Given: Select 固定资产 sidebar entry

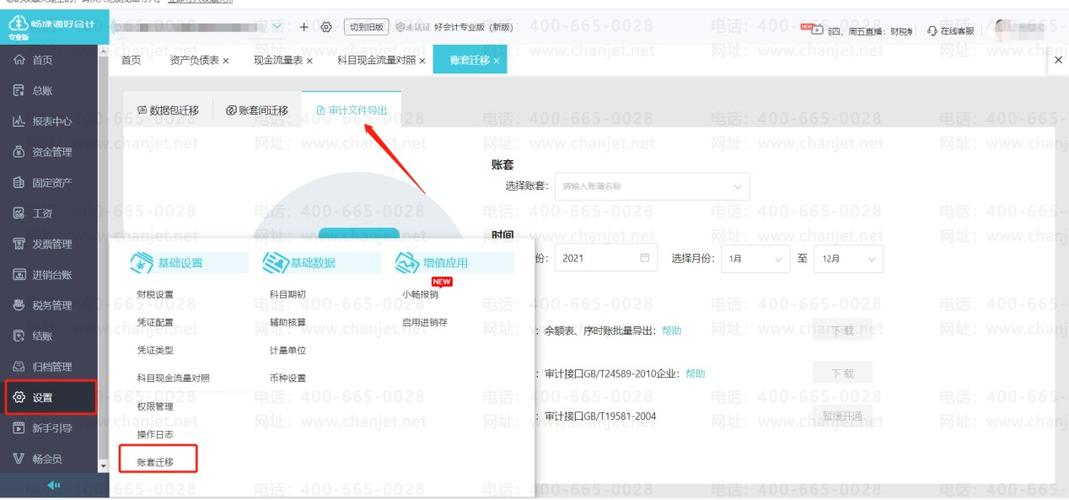Looking at the screenshot, I should [x=52, y=183].
